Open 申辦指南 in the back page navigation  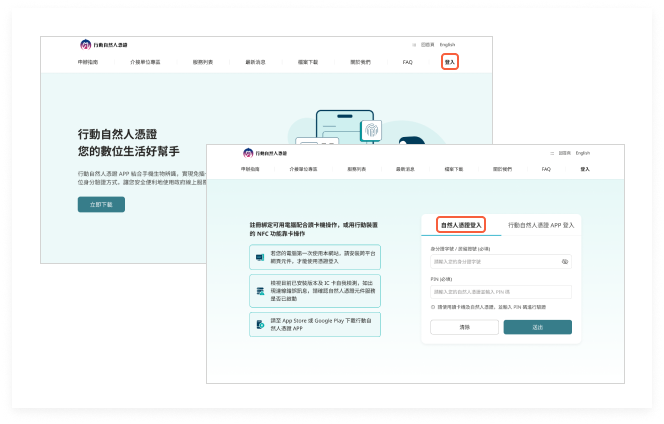(88, 62)
